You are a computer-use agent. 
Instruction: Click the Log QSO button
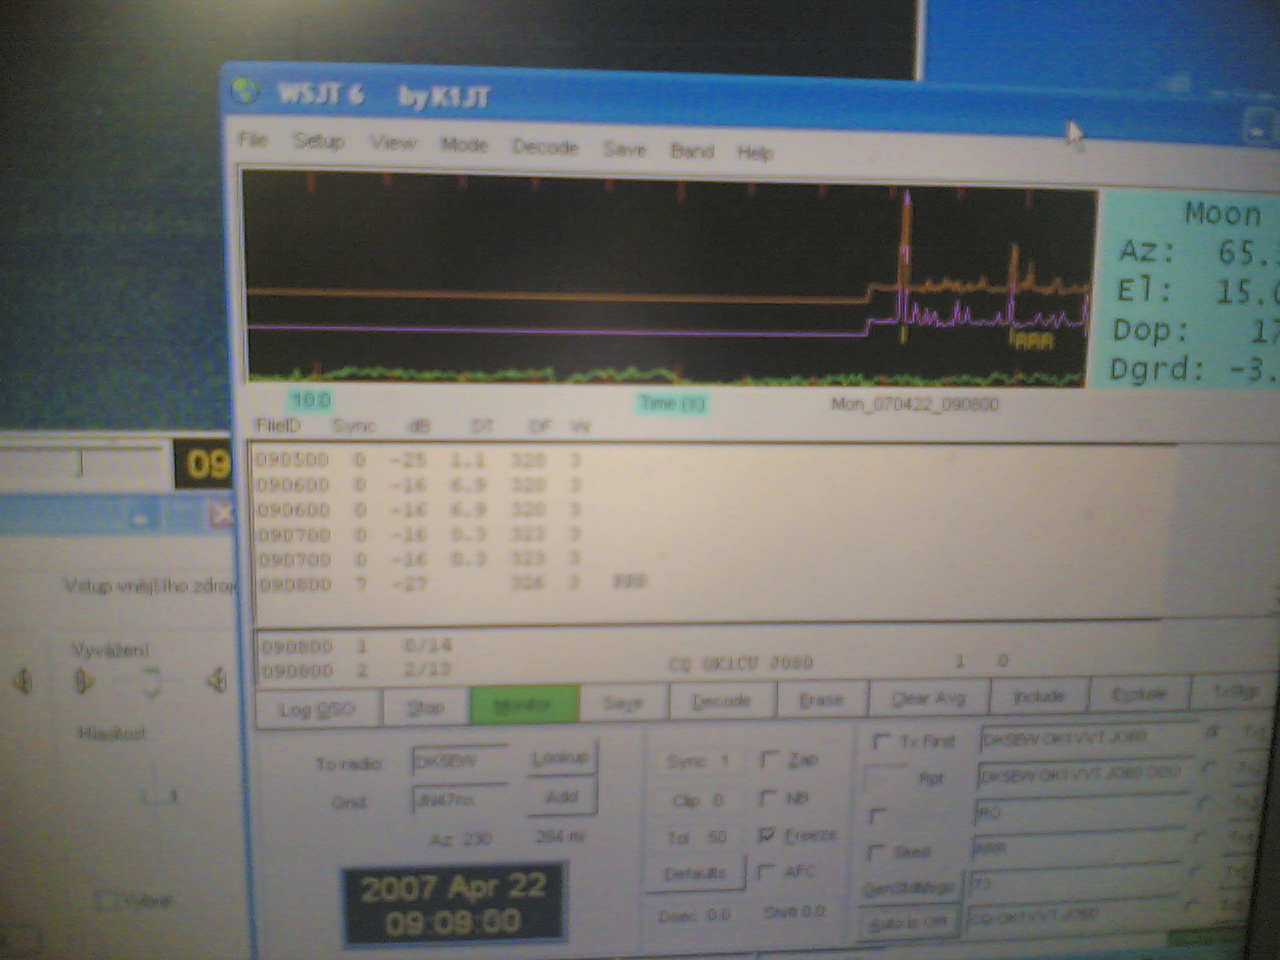318,709
